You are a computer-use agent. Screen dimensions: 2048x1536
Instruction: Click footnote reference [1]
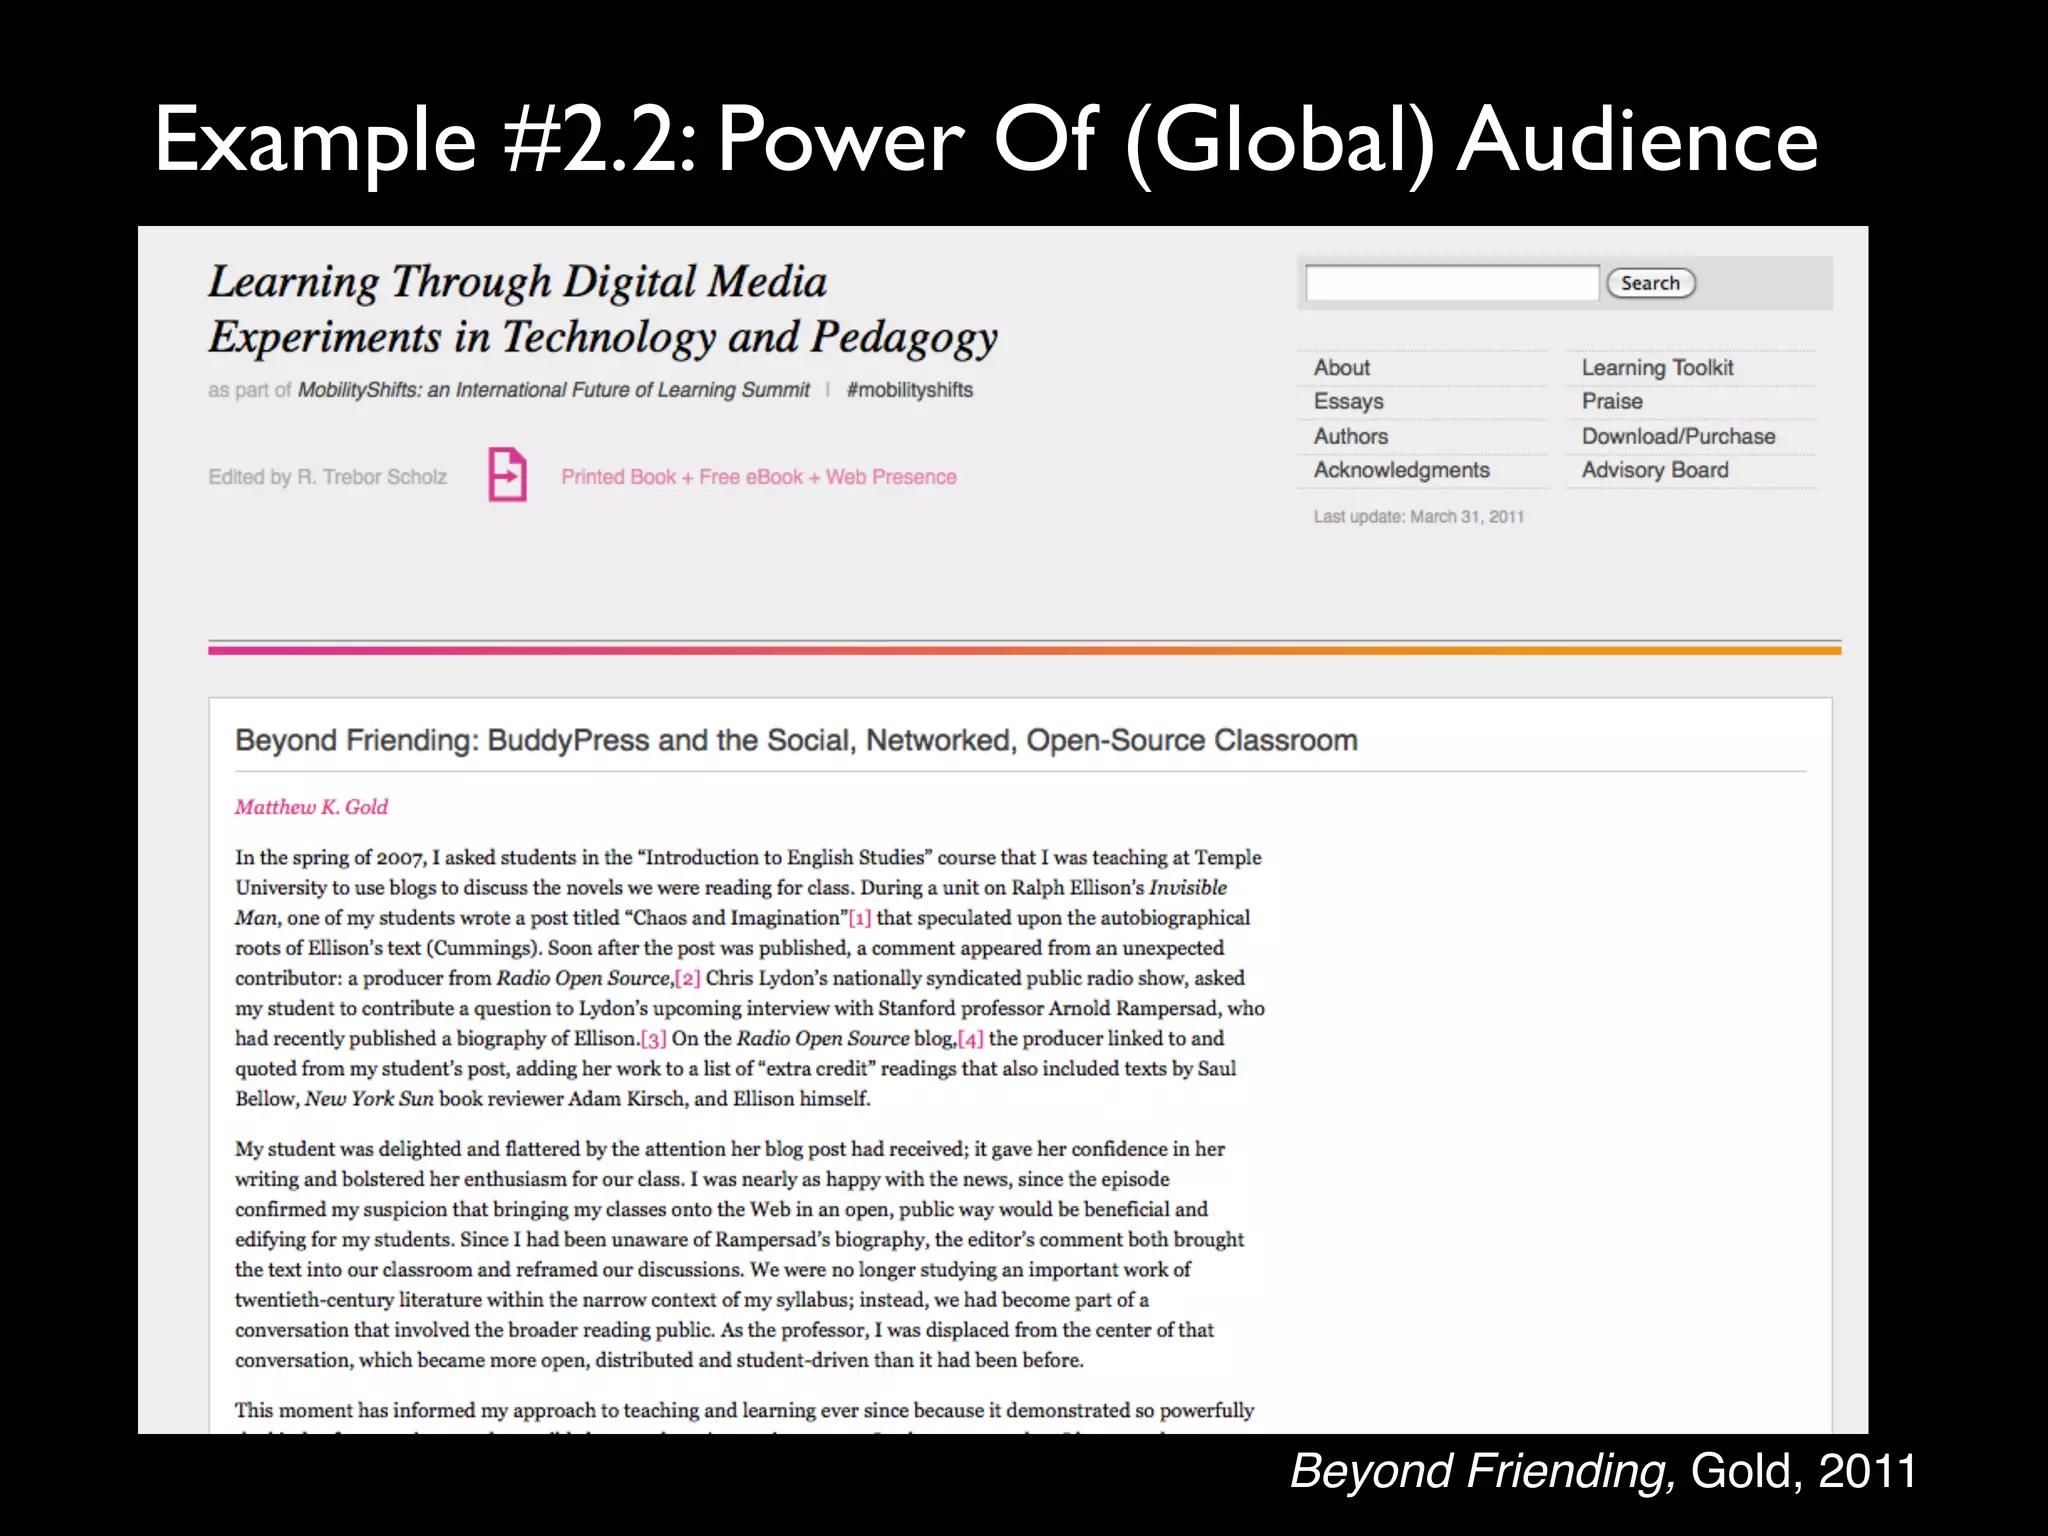pos(860,918)
